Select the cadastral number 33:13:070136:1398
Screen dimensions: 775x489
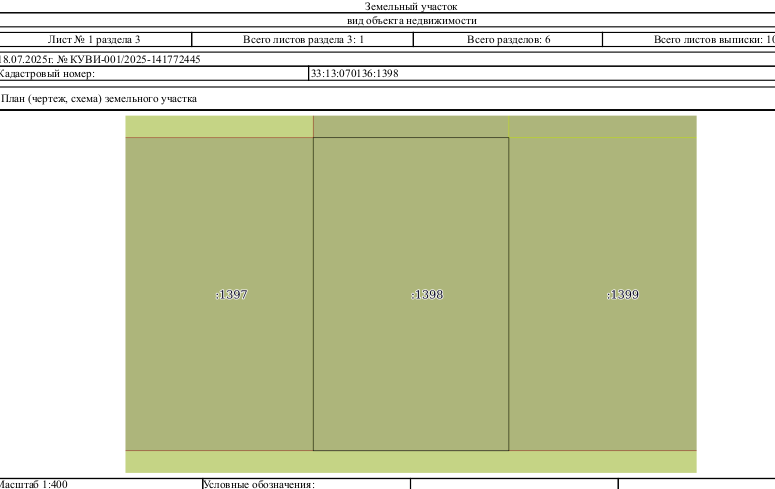354,74
